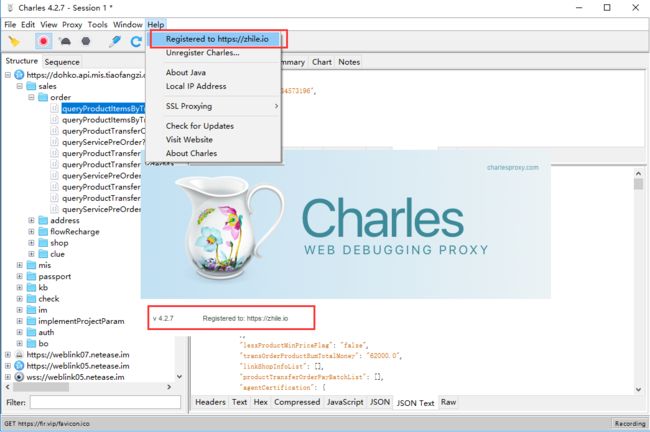Click the Recording status bar button
650x432 pixels.
click(630, 424)
